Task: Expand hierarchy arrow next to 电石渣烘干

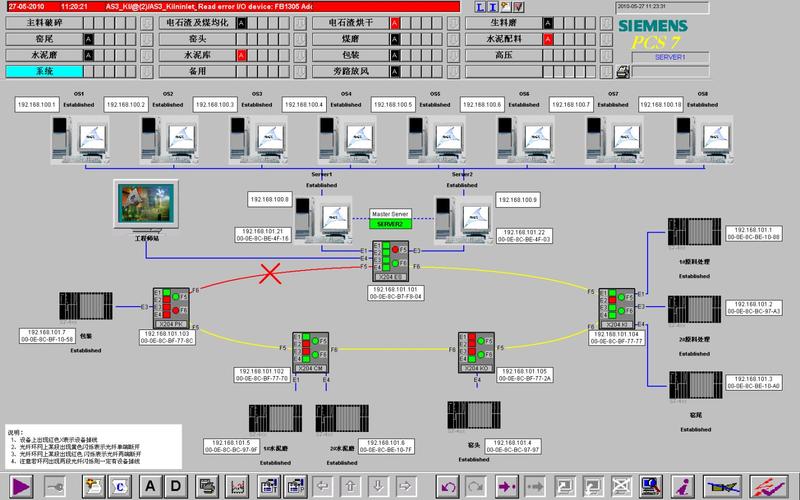Action: 453,23
